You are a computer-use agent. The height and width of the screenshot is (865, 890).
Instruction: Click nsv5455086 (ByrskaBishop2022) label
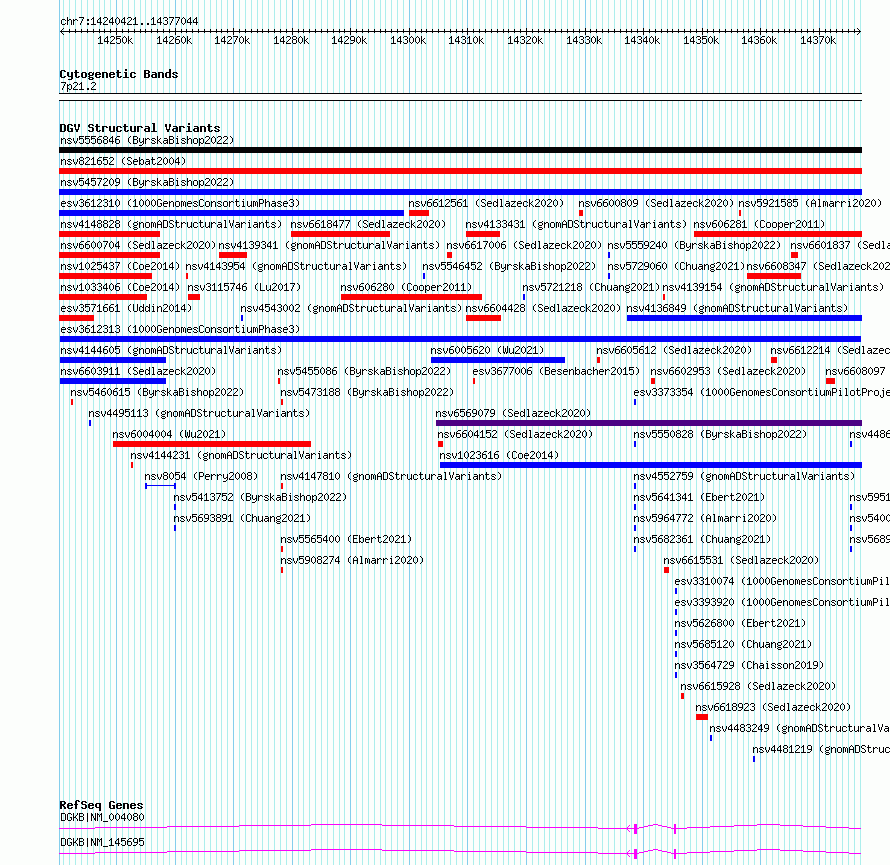tap(364, 371)
